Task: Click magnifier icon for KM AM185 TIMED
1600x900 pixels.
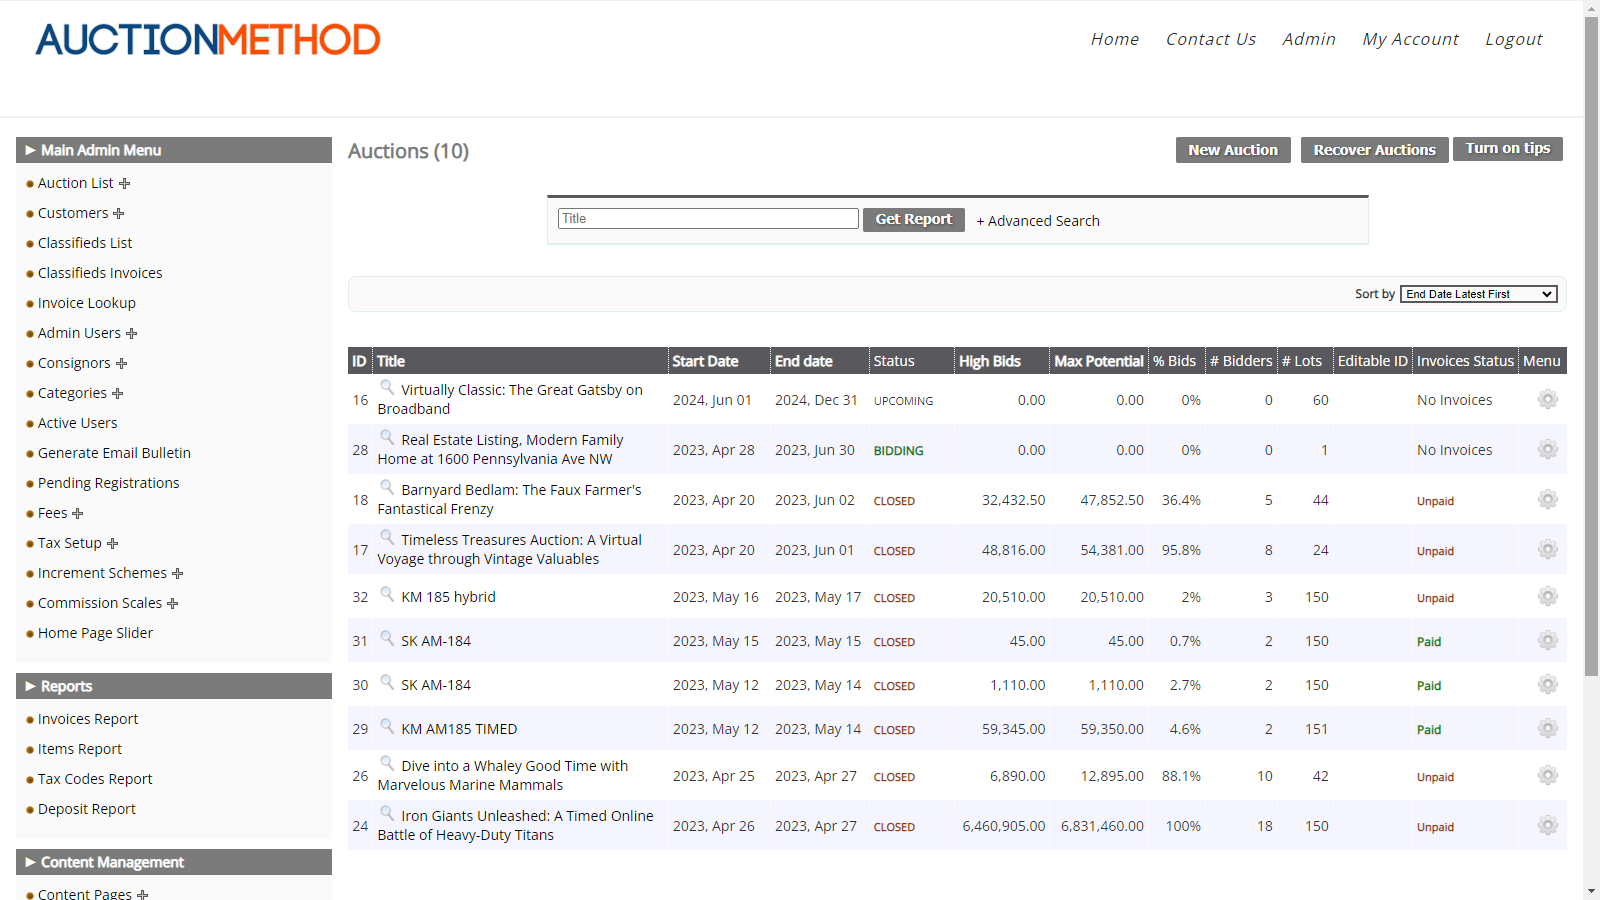Action: click(387, 726)
